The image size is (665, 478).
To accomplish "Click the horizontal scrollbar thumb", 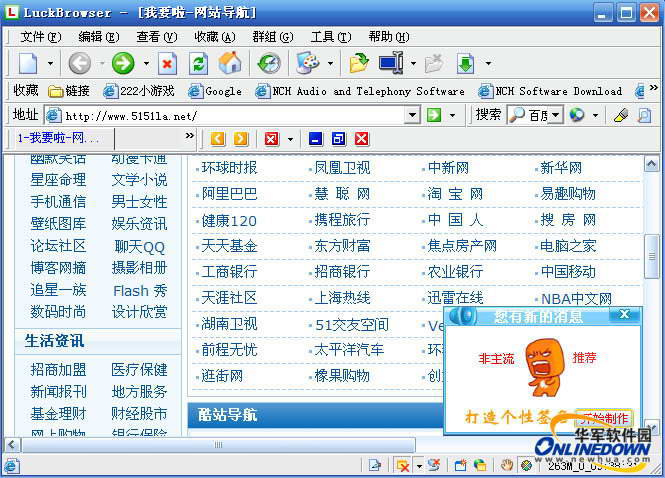I will click(x=218, y=445).
